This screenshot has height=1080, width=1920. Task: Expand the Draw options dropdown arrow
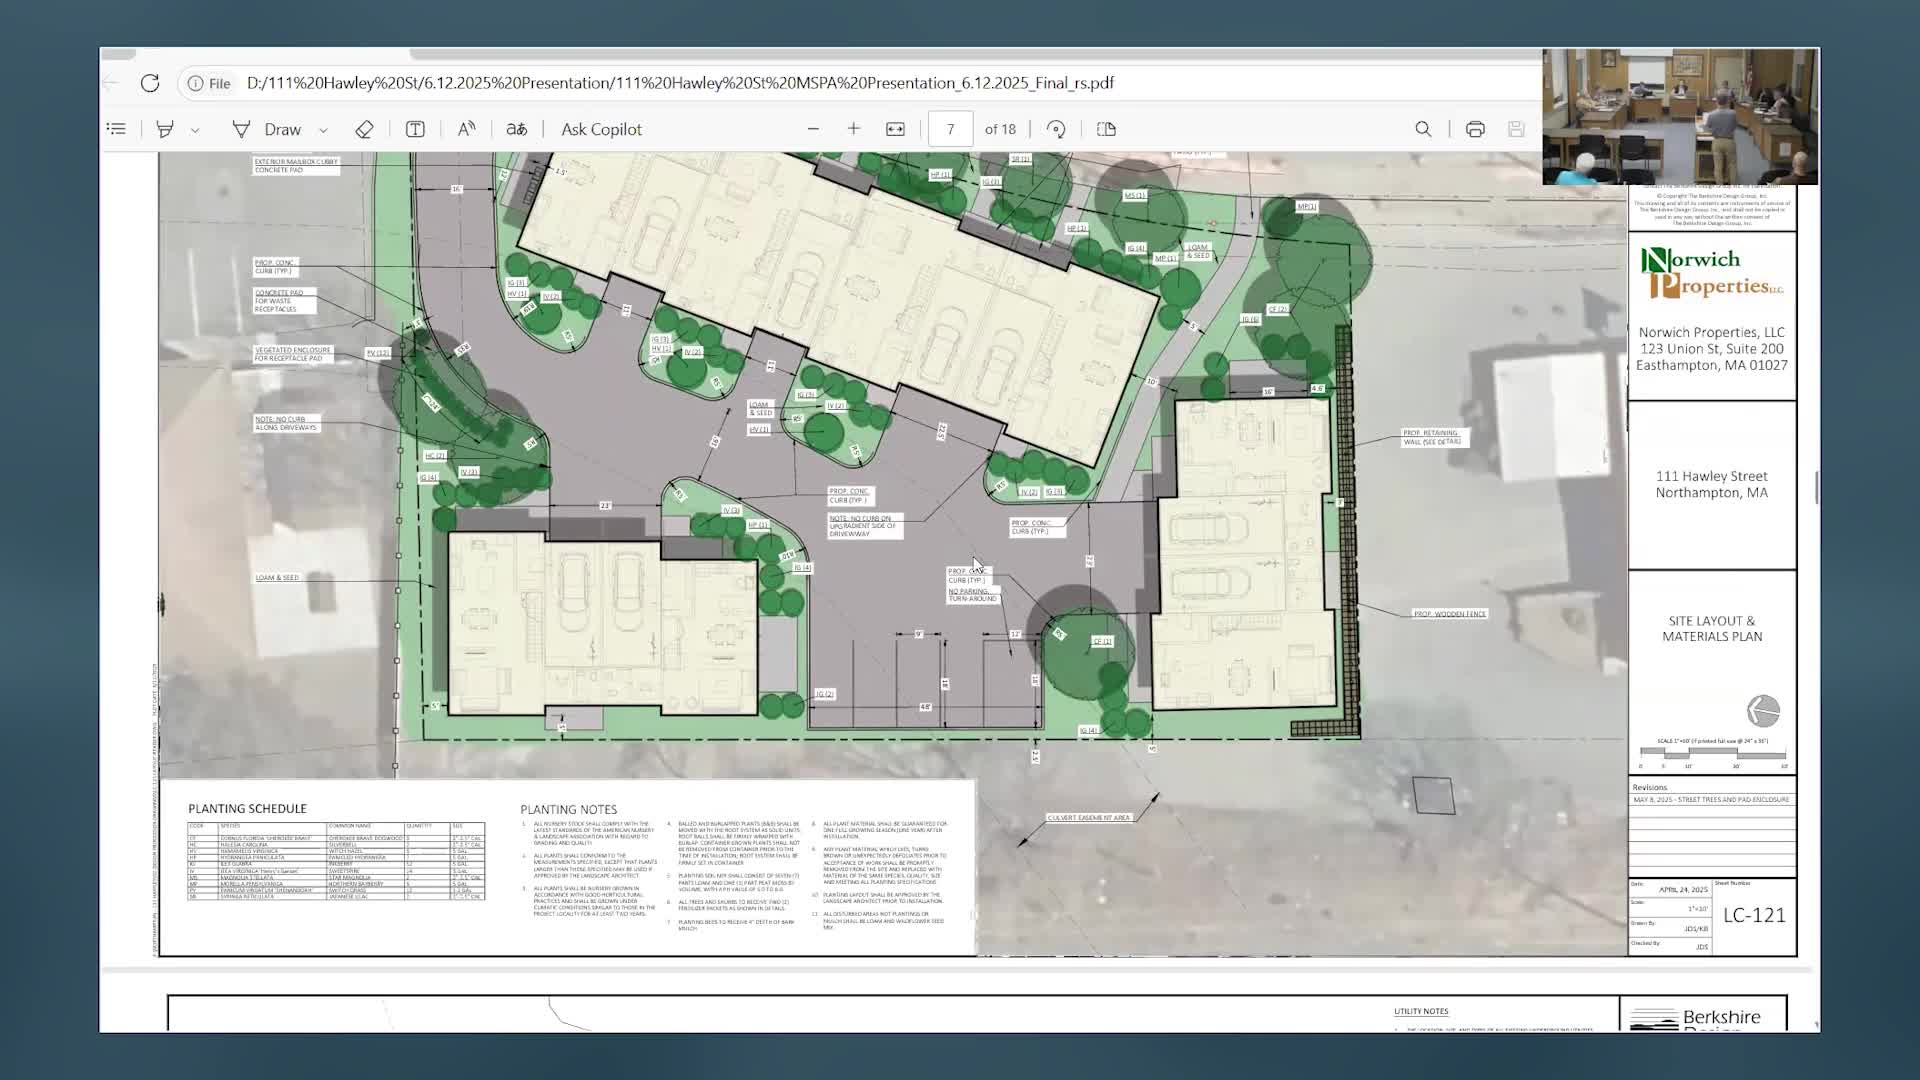[x=323, y=130]
